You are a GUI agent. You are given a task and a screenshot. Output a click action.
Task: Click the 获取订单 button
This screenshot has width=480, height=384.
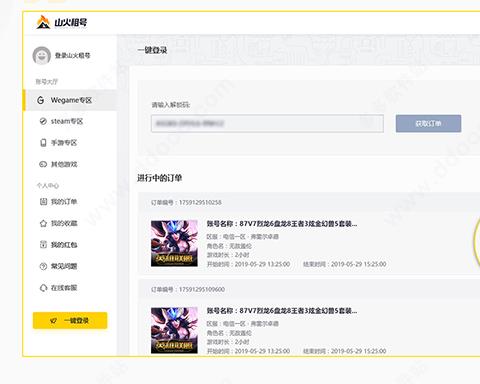pyautogui.click(x=428, y=124)
